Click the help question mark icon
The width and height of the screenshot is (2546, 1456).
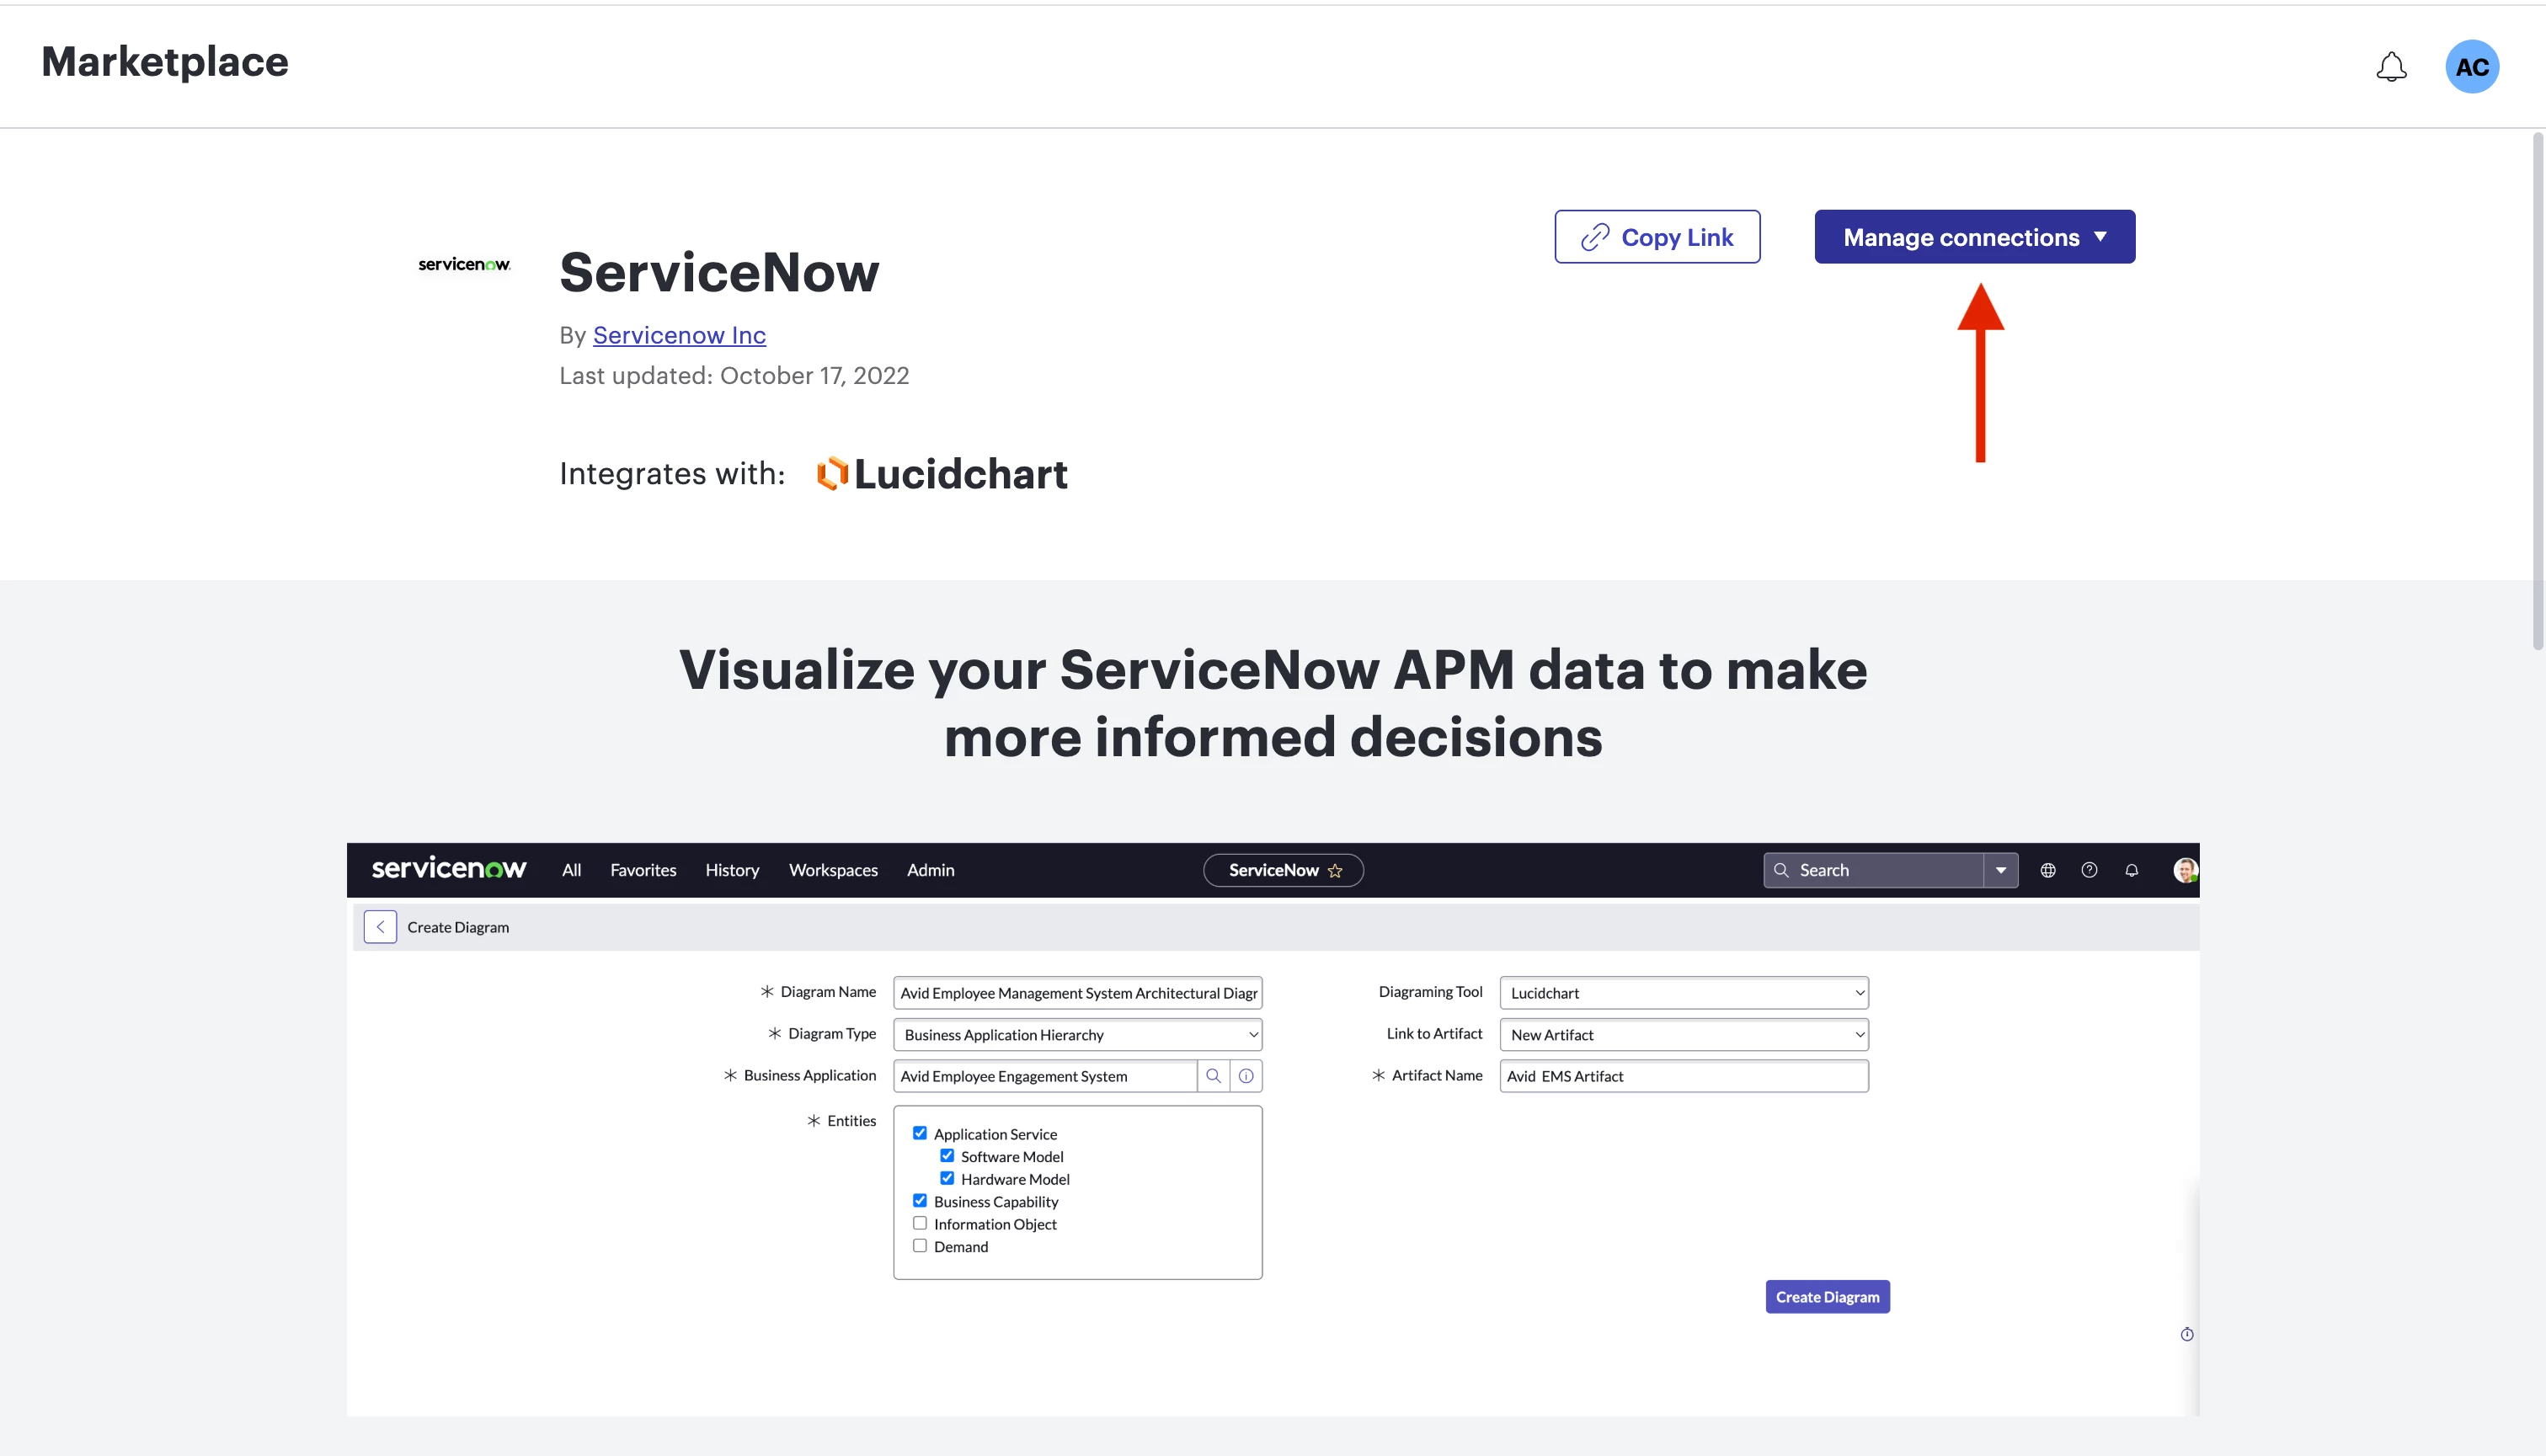2089,870
